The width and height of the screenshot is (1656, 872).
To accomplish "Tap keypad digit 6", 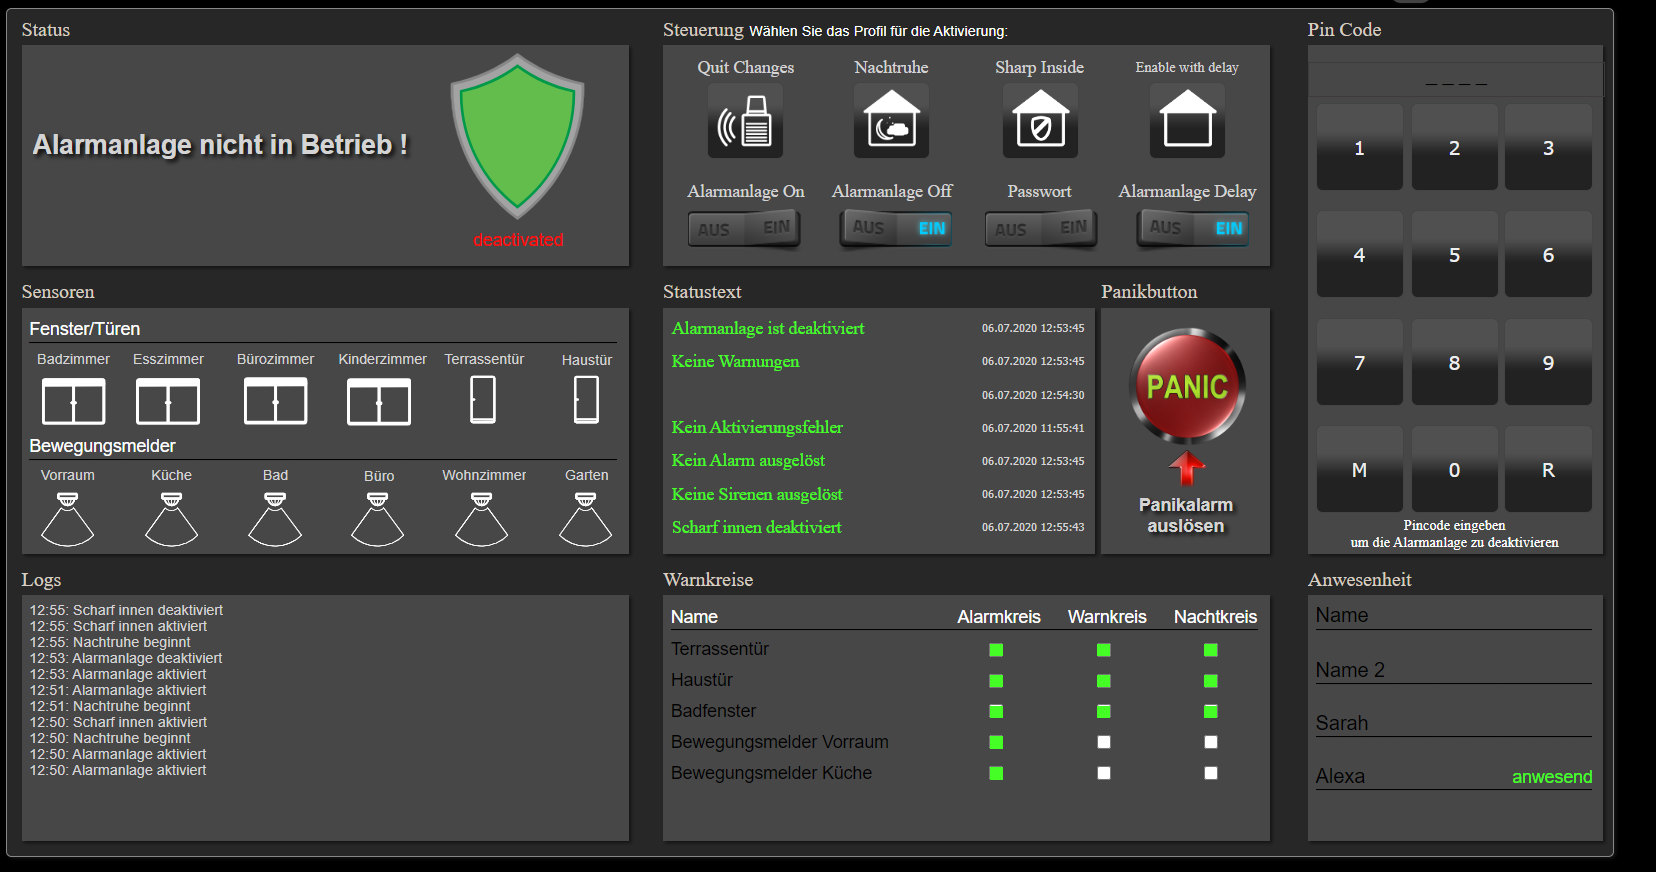I will 1548,254.
